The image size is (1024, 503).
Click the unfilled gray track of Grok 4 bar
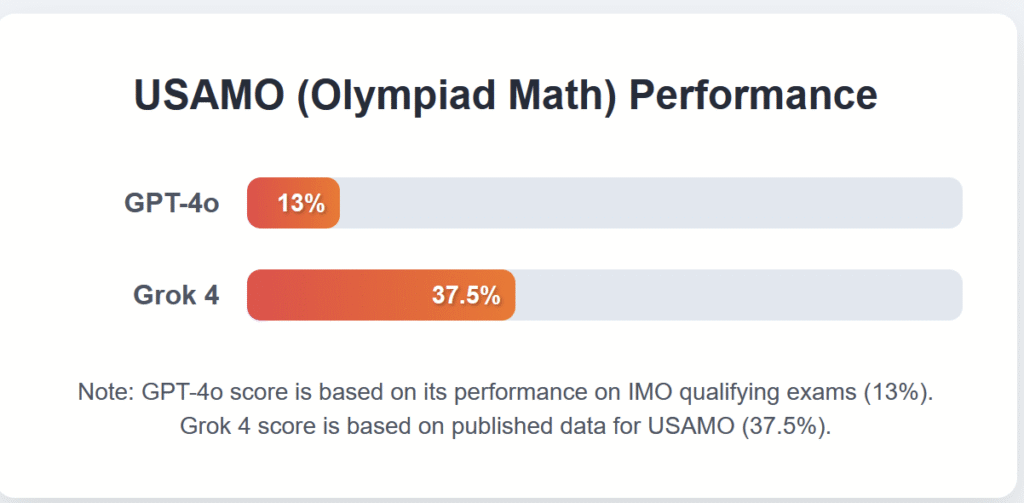coord(739,295)
